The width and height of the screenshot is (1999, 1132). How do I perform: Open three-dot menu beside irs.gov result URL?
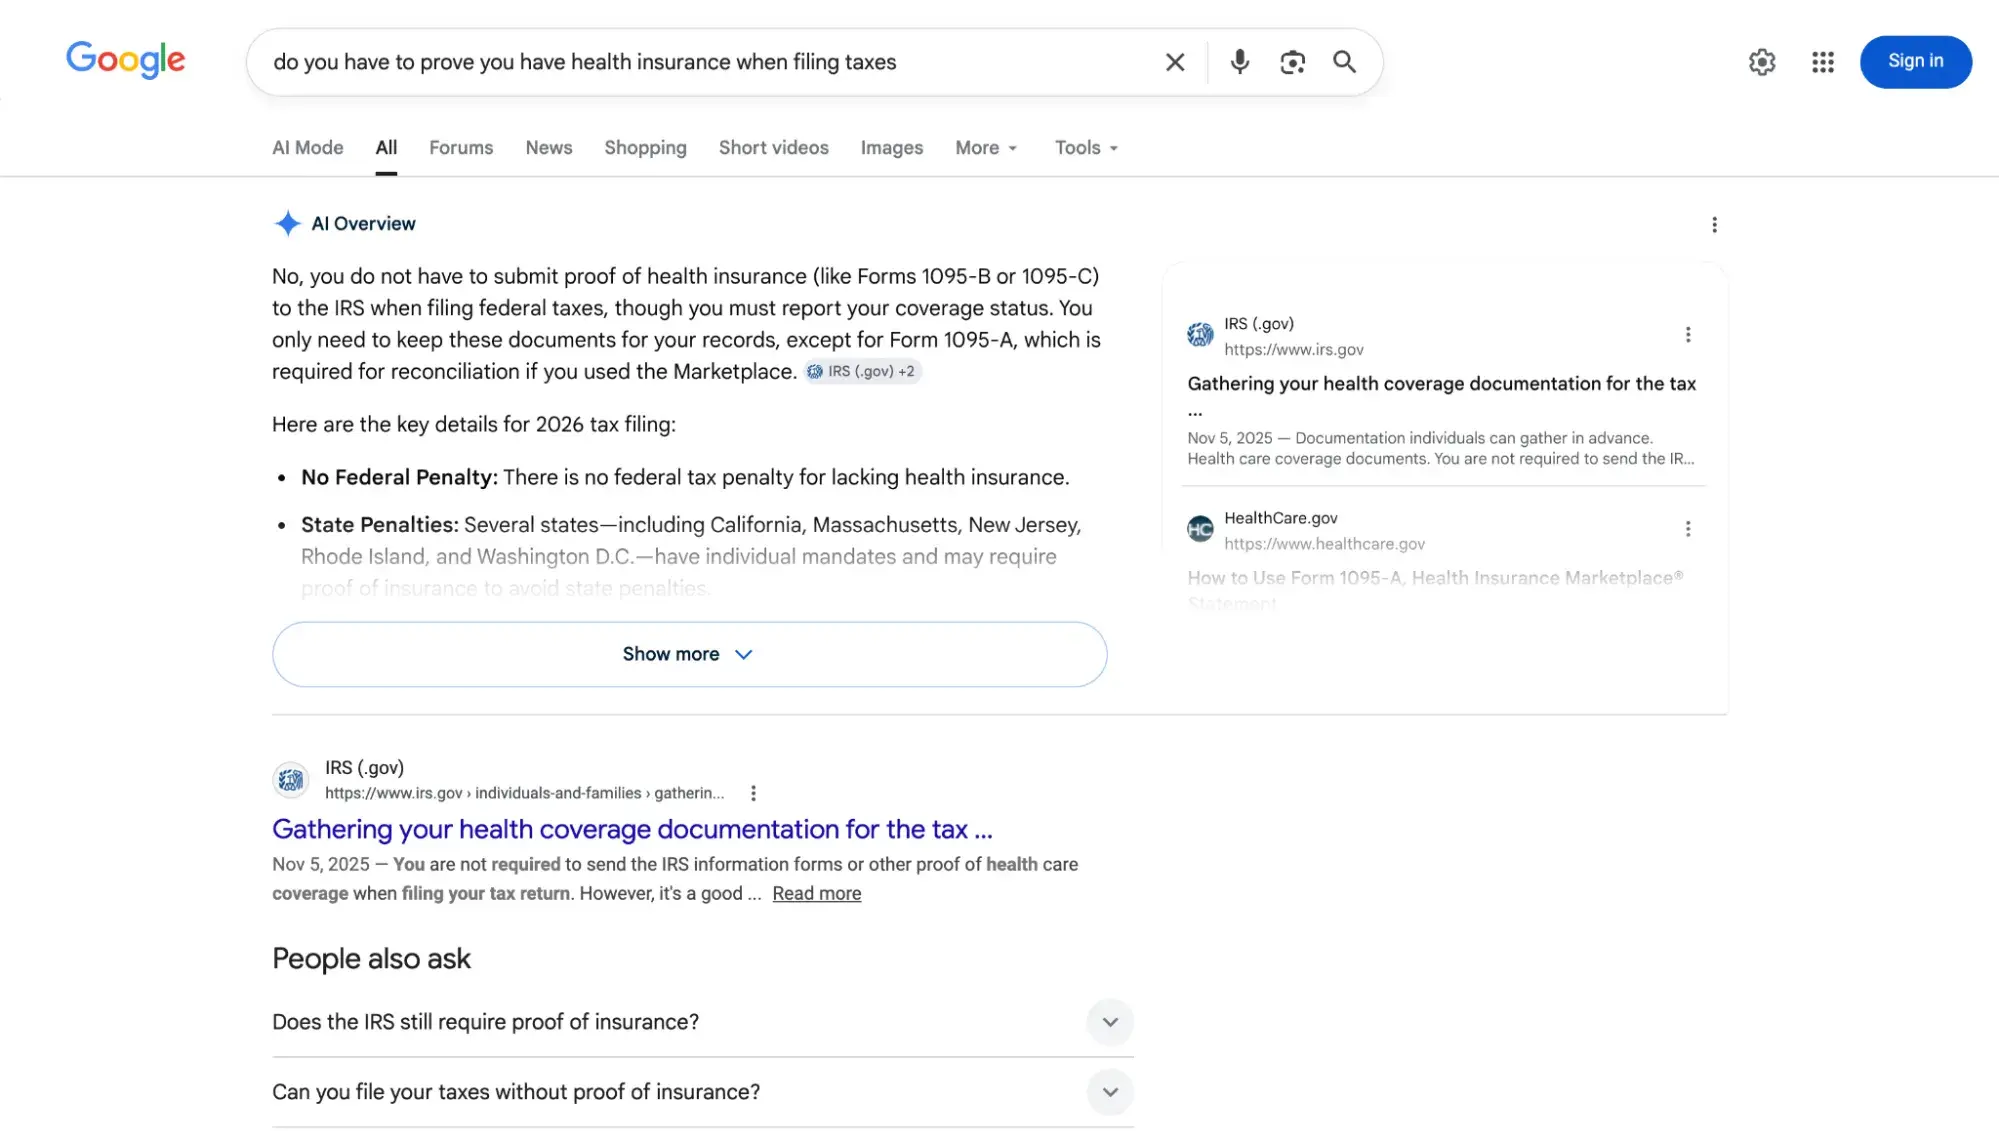tap(753, 793)
